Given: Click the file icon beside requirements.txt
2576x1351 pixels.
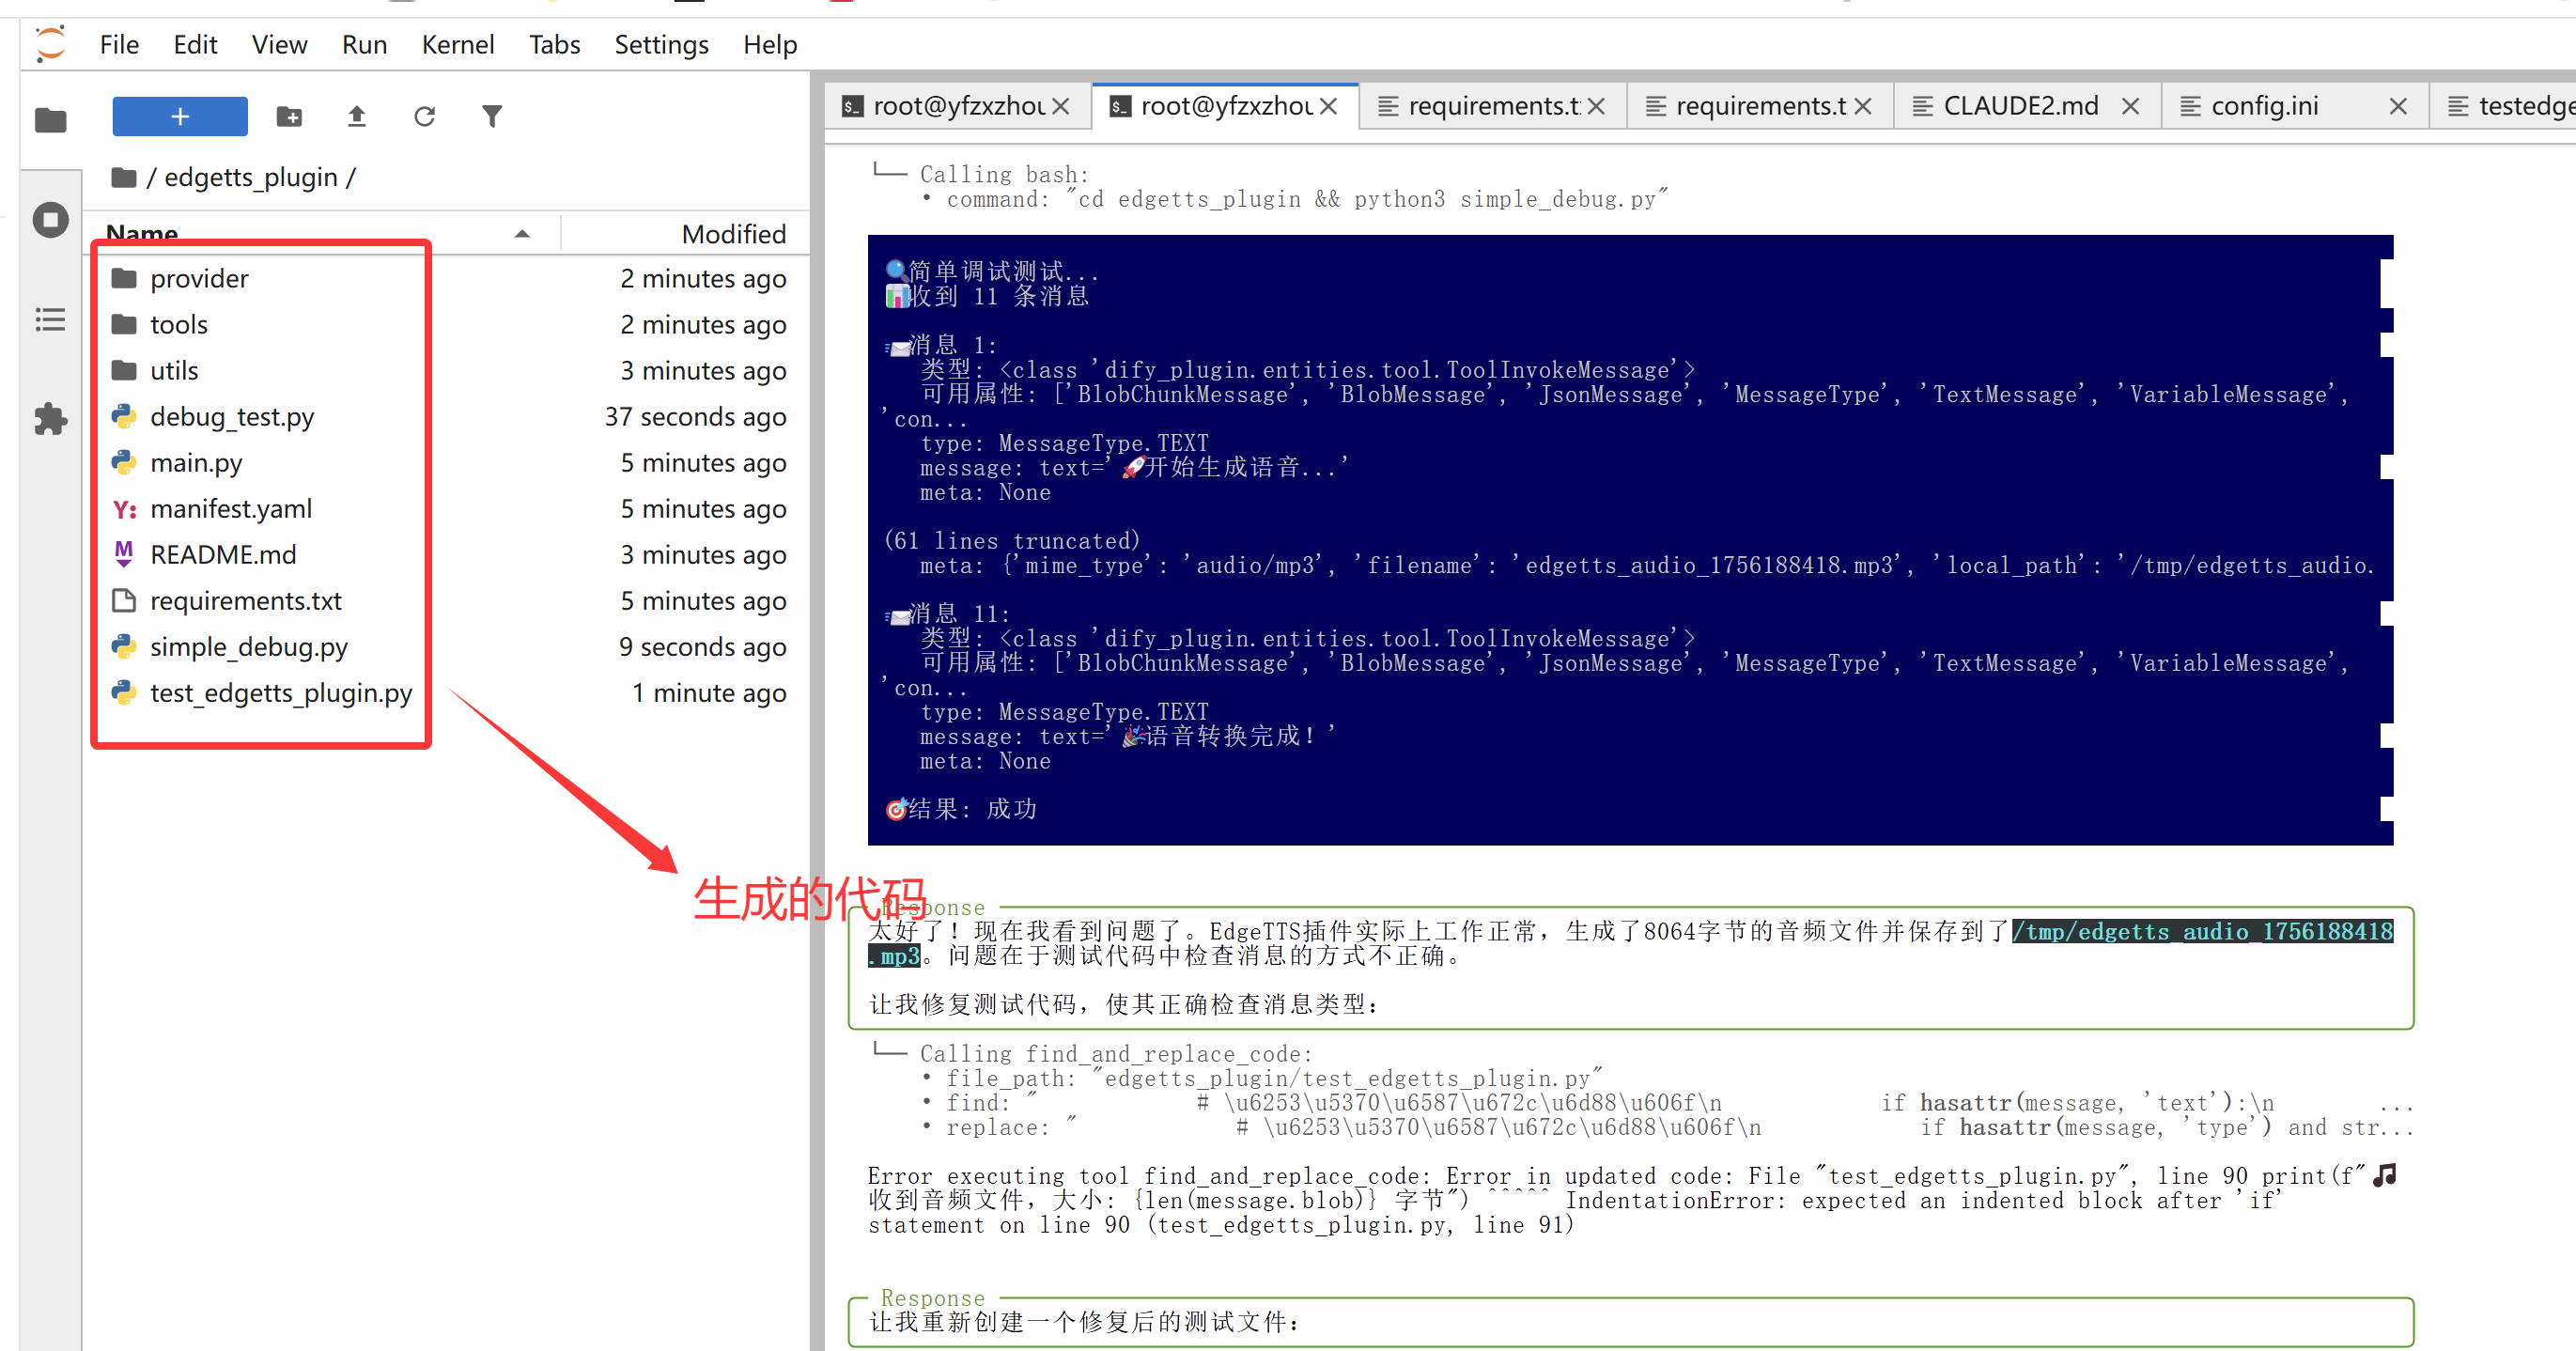Looking at the screenshot, I should point(124,600).
